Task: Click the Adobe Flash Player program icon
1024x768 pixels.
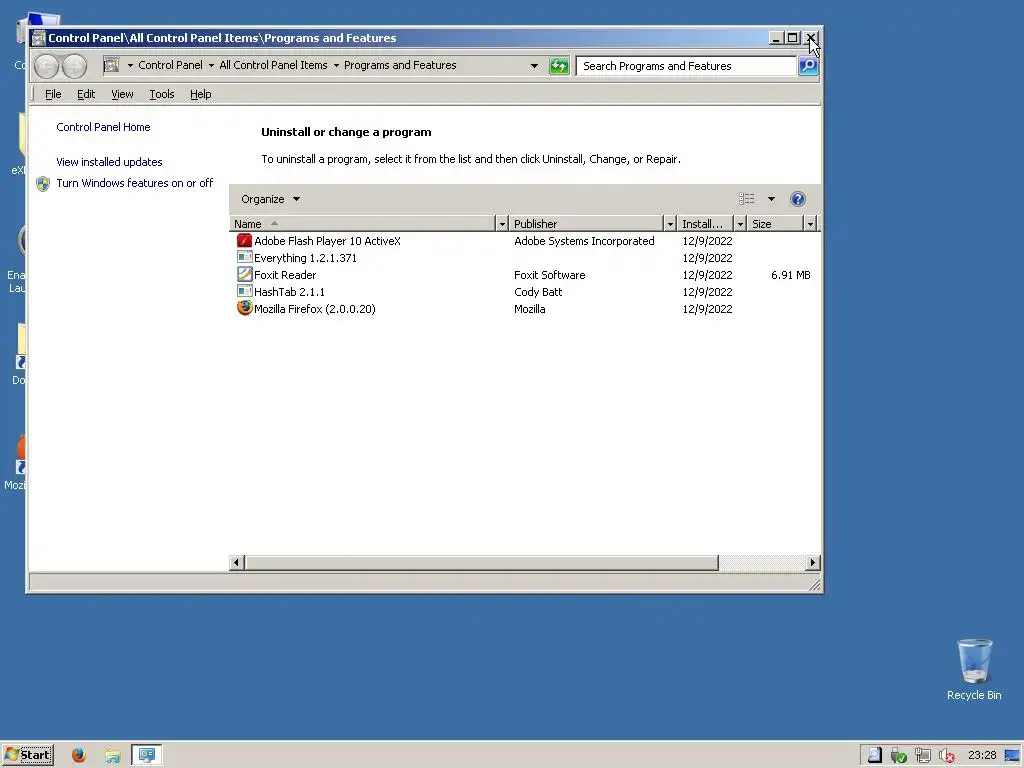Action: click(x=244, y=241)
